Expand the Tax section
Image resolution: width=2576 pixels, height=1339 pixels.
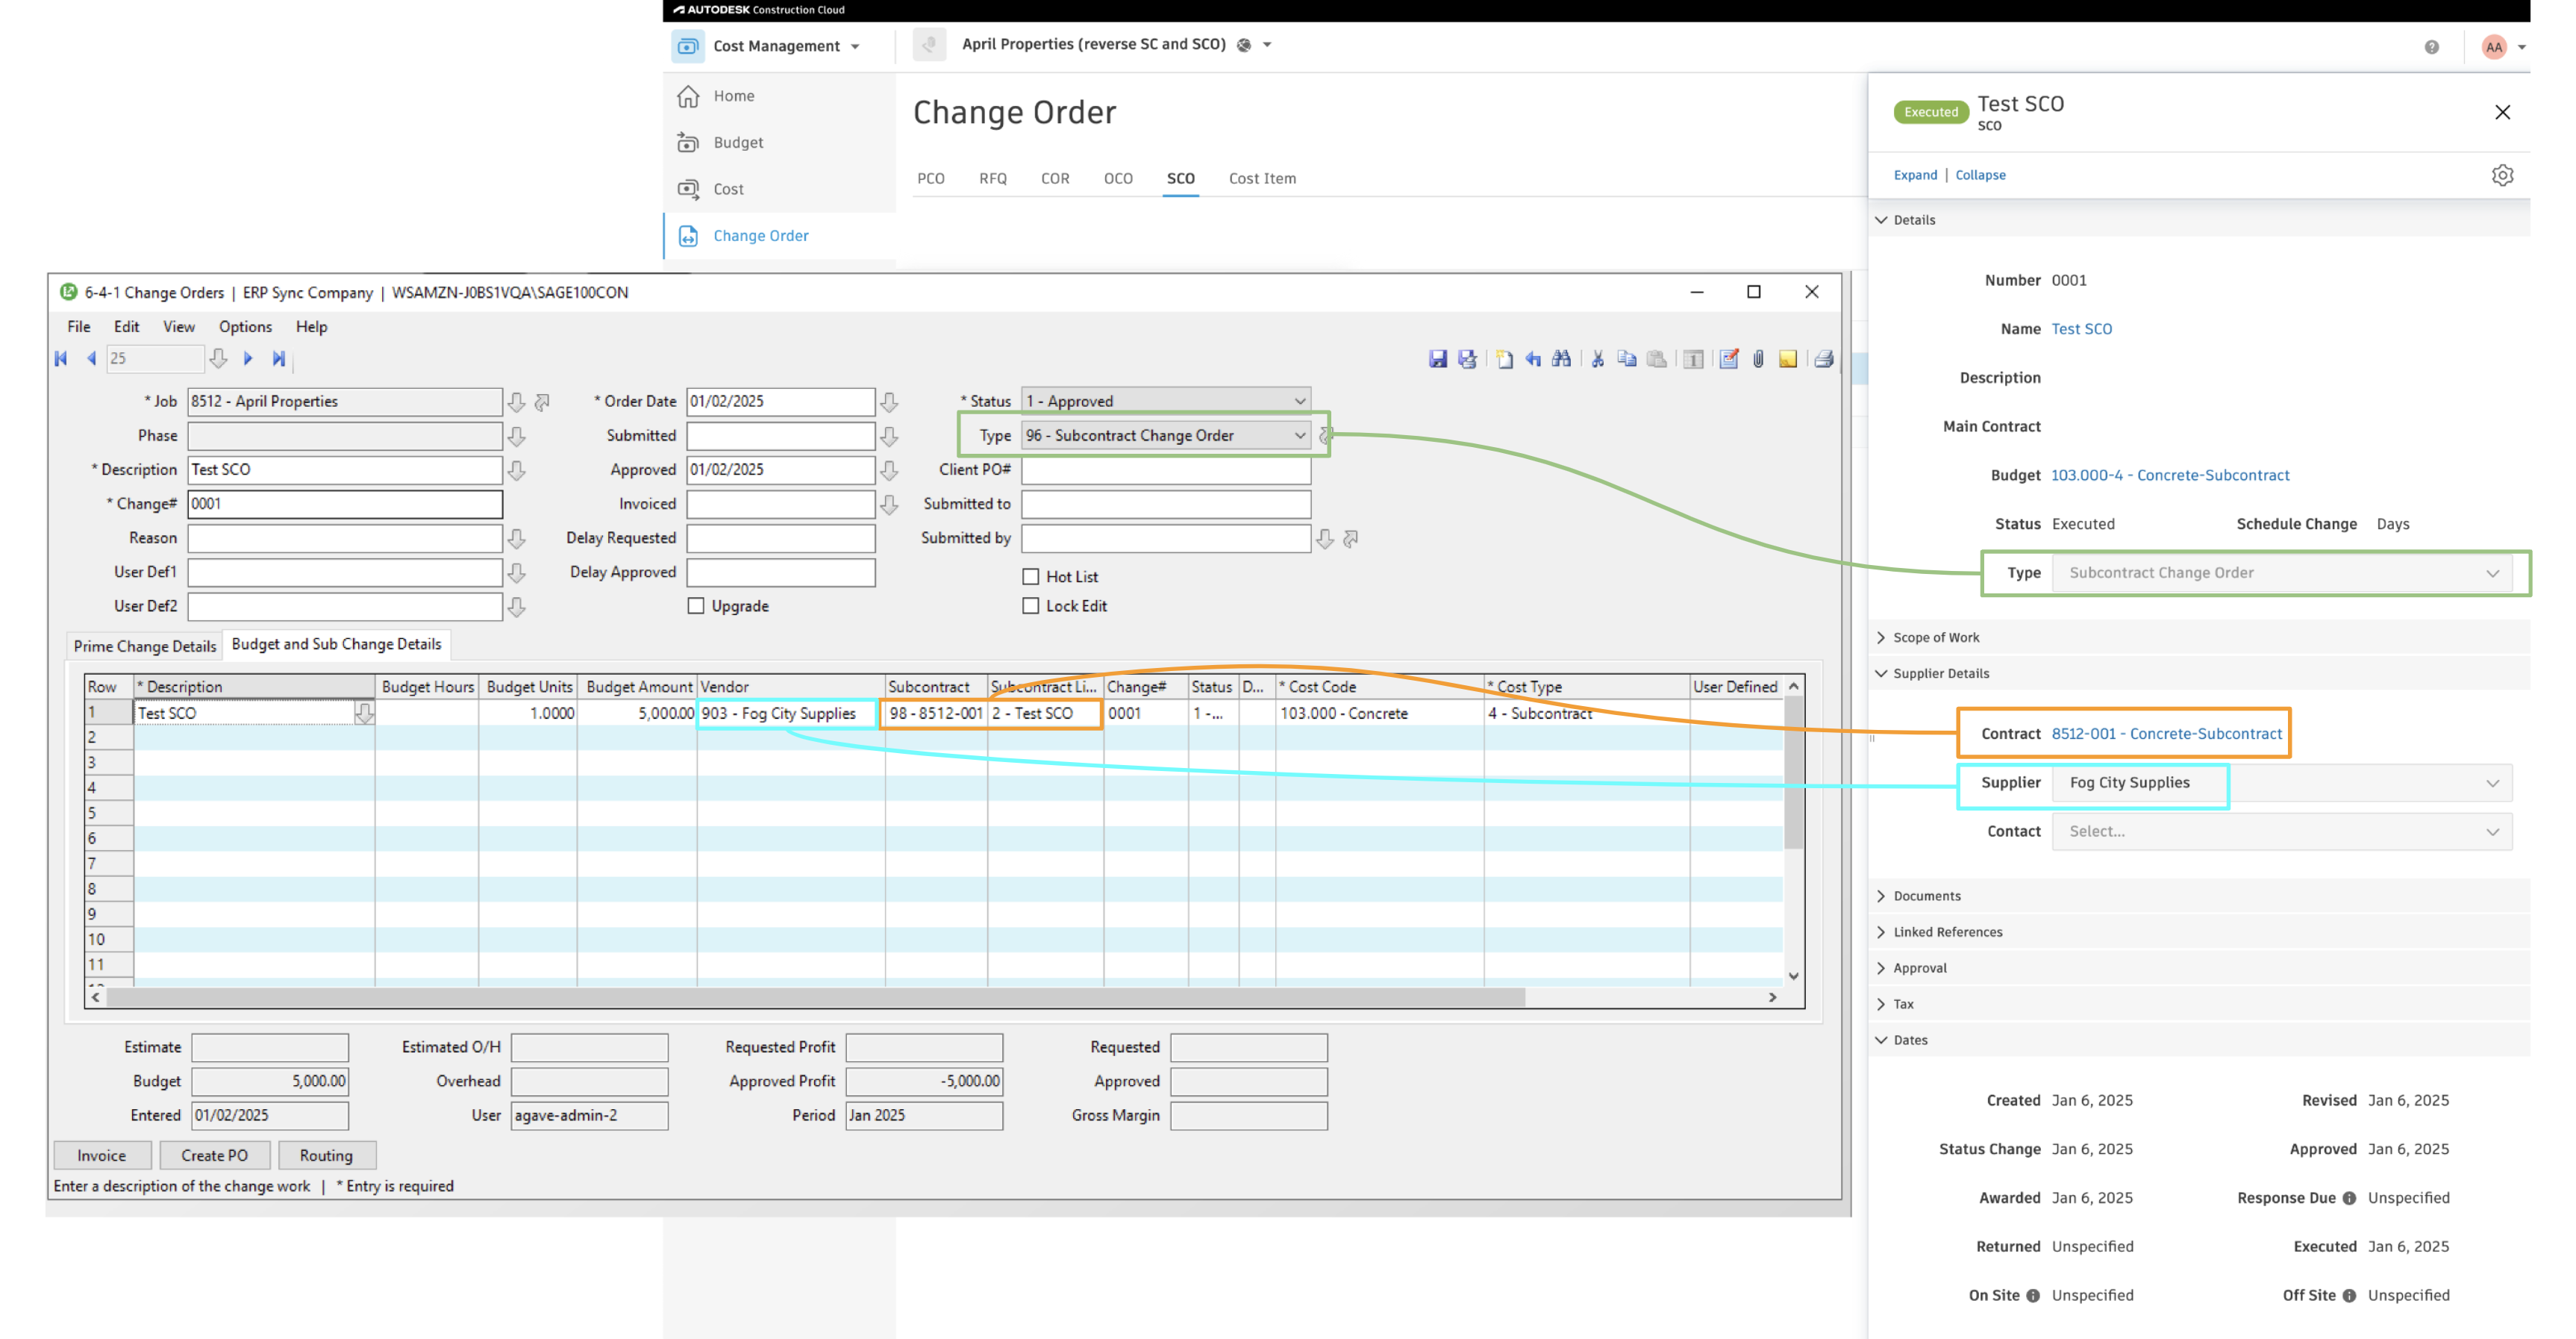1881,1005
